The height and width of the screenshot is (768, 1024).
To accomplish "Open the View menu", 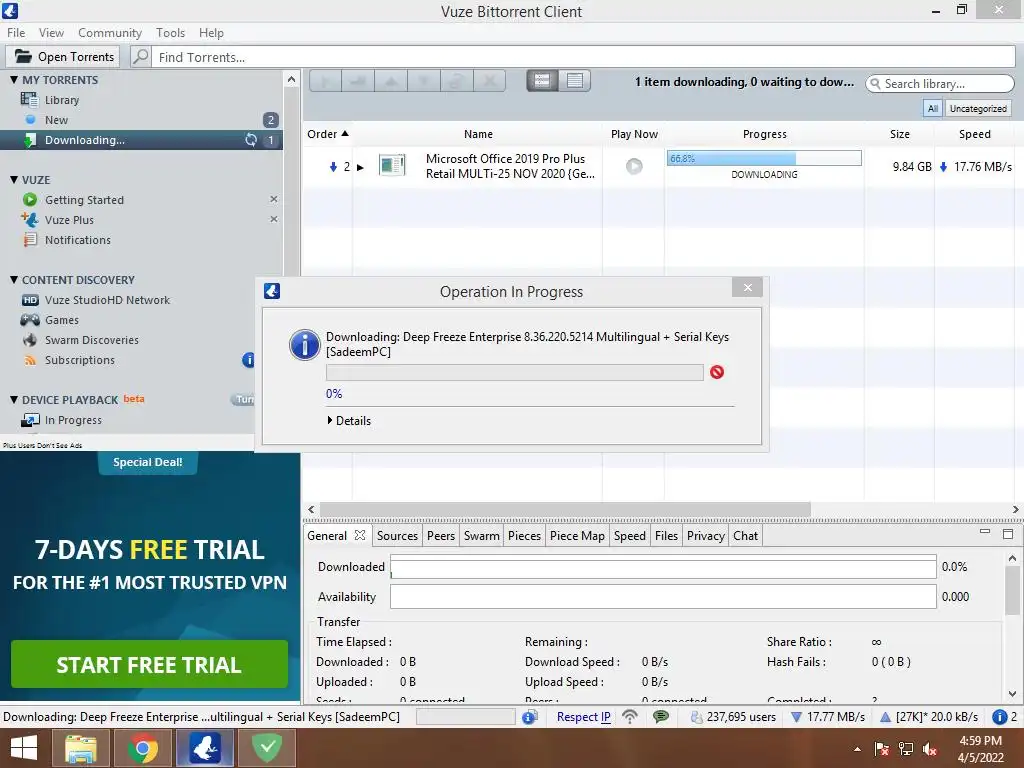I will (51, 33).
